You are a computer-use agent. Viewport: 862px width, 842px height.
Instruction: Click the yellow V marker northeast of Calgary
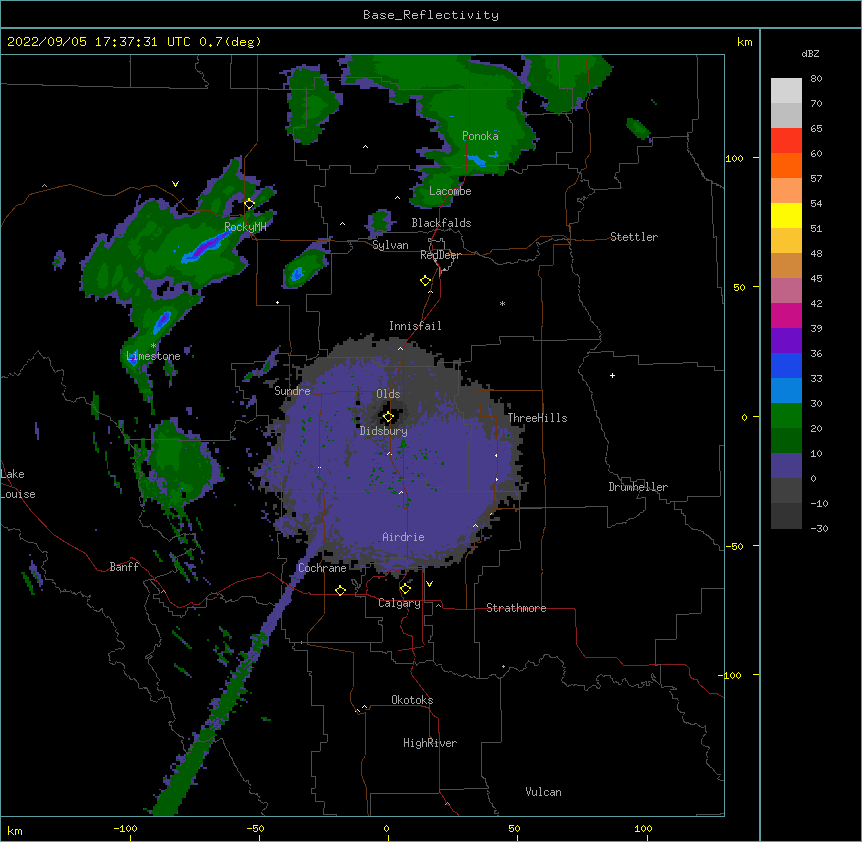tap(429, 584)
